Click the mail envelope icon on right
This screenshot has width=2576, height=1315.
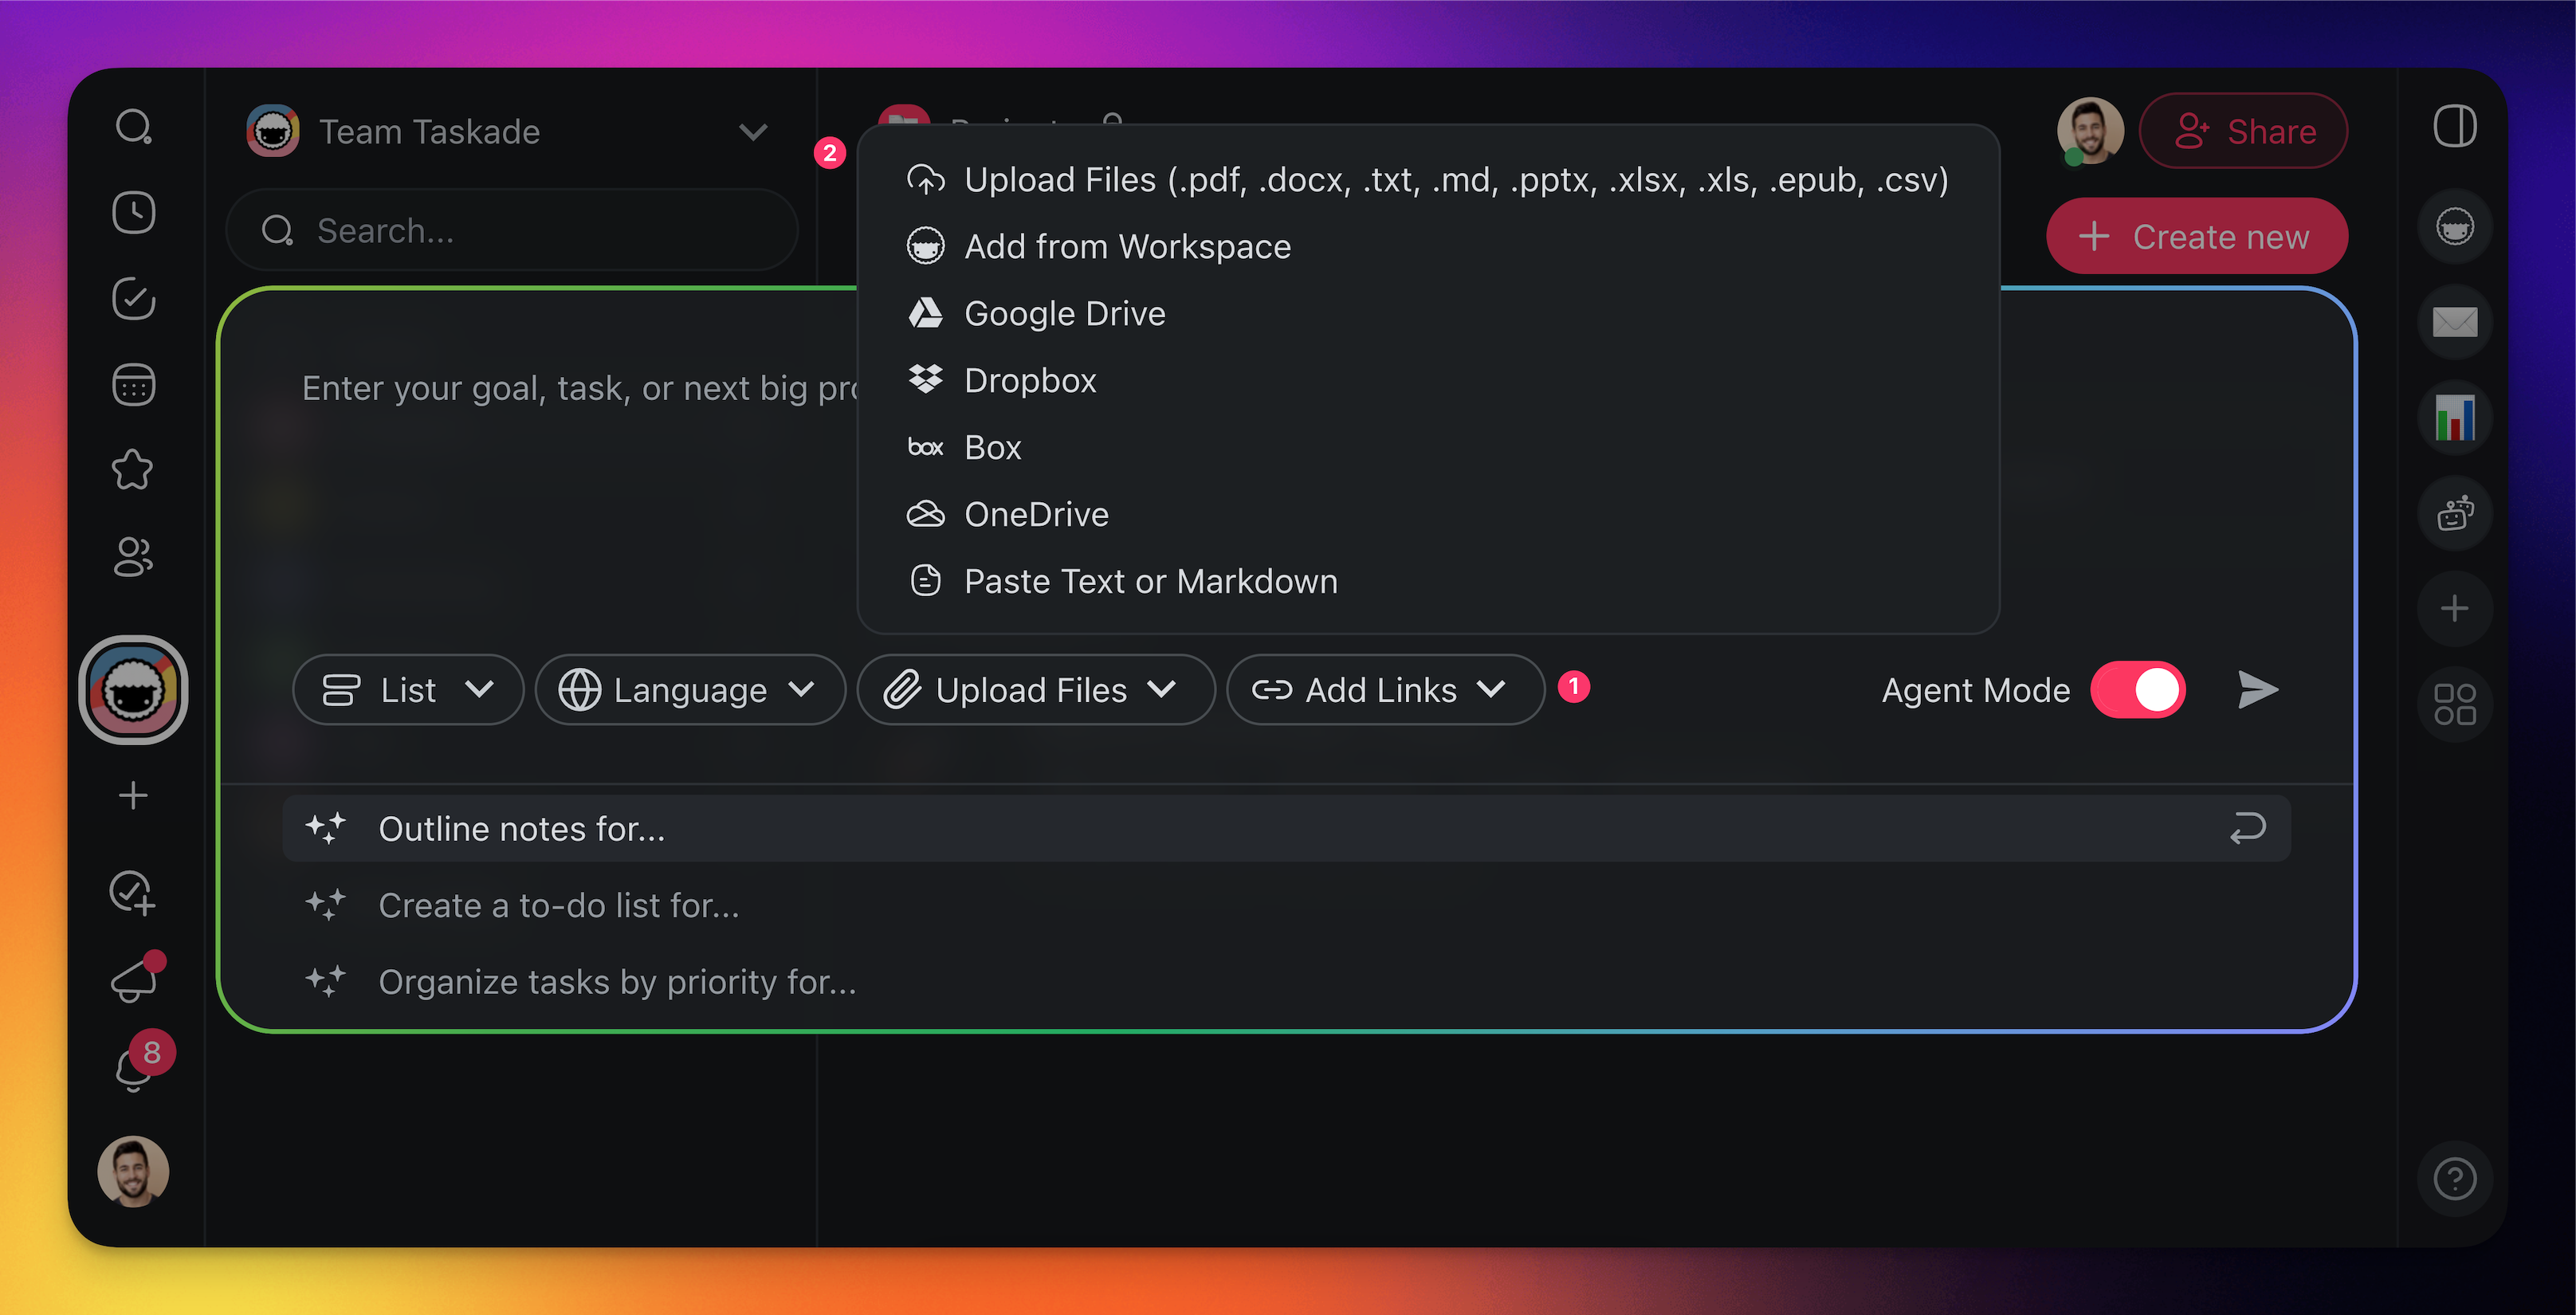(x=2454, y=322)
